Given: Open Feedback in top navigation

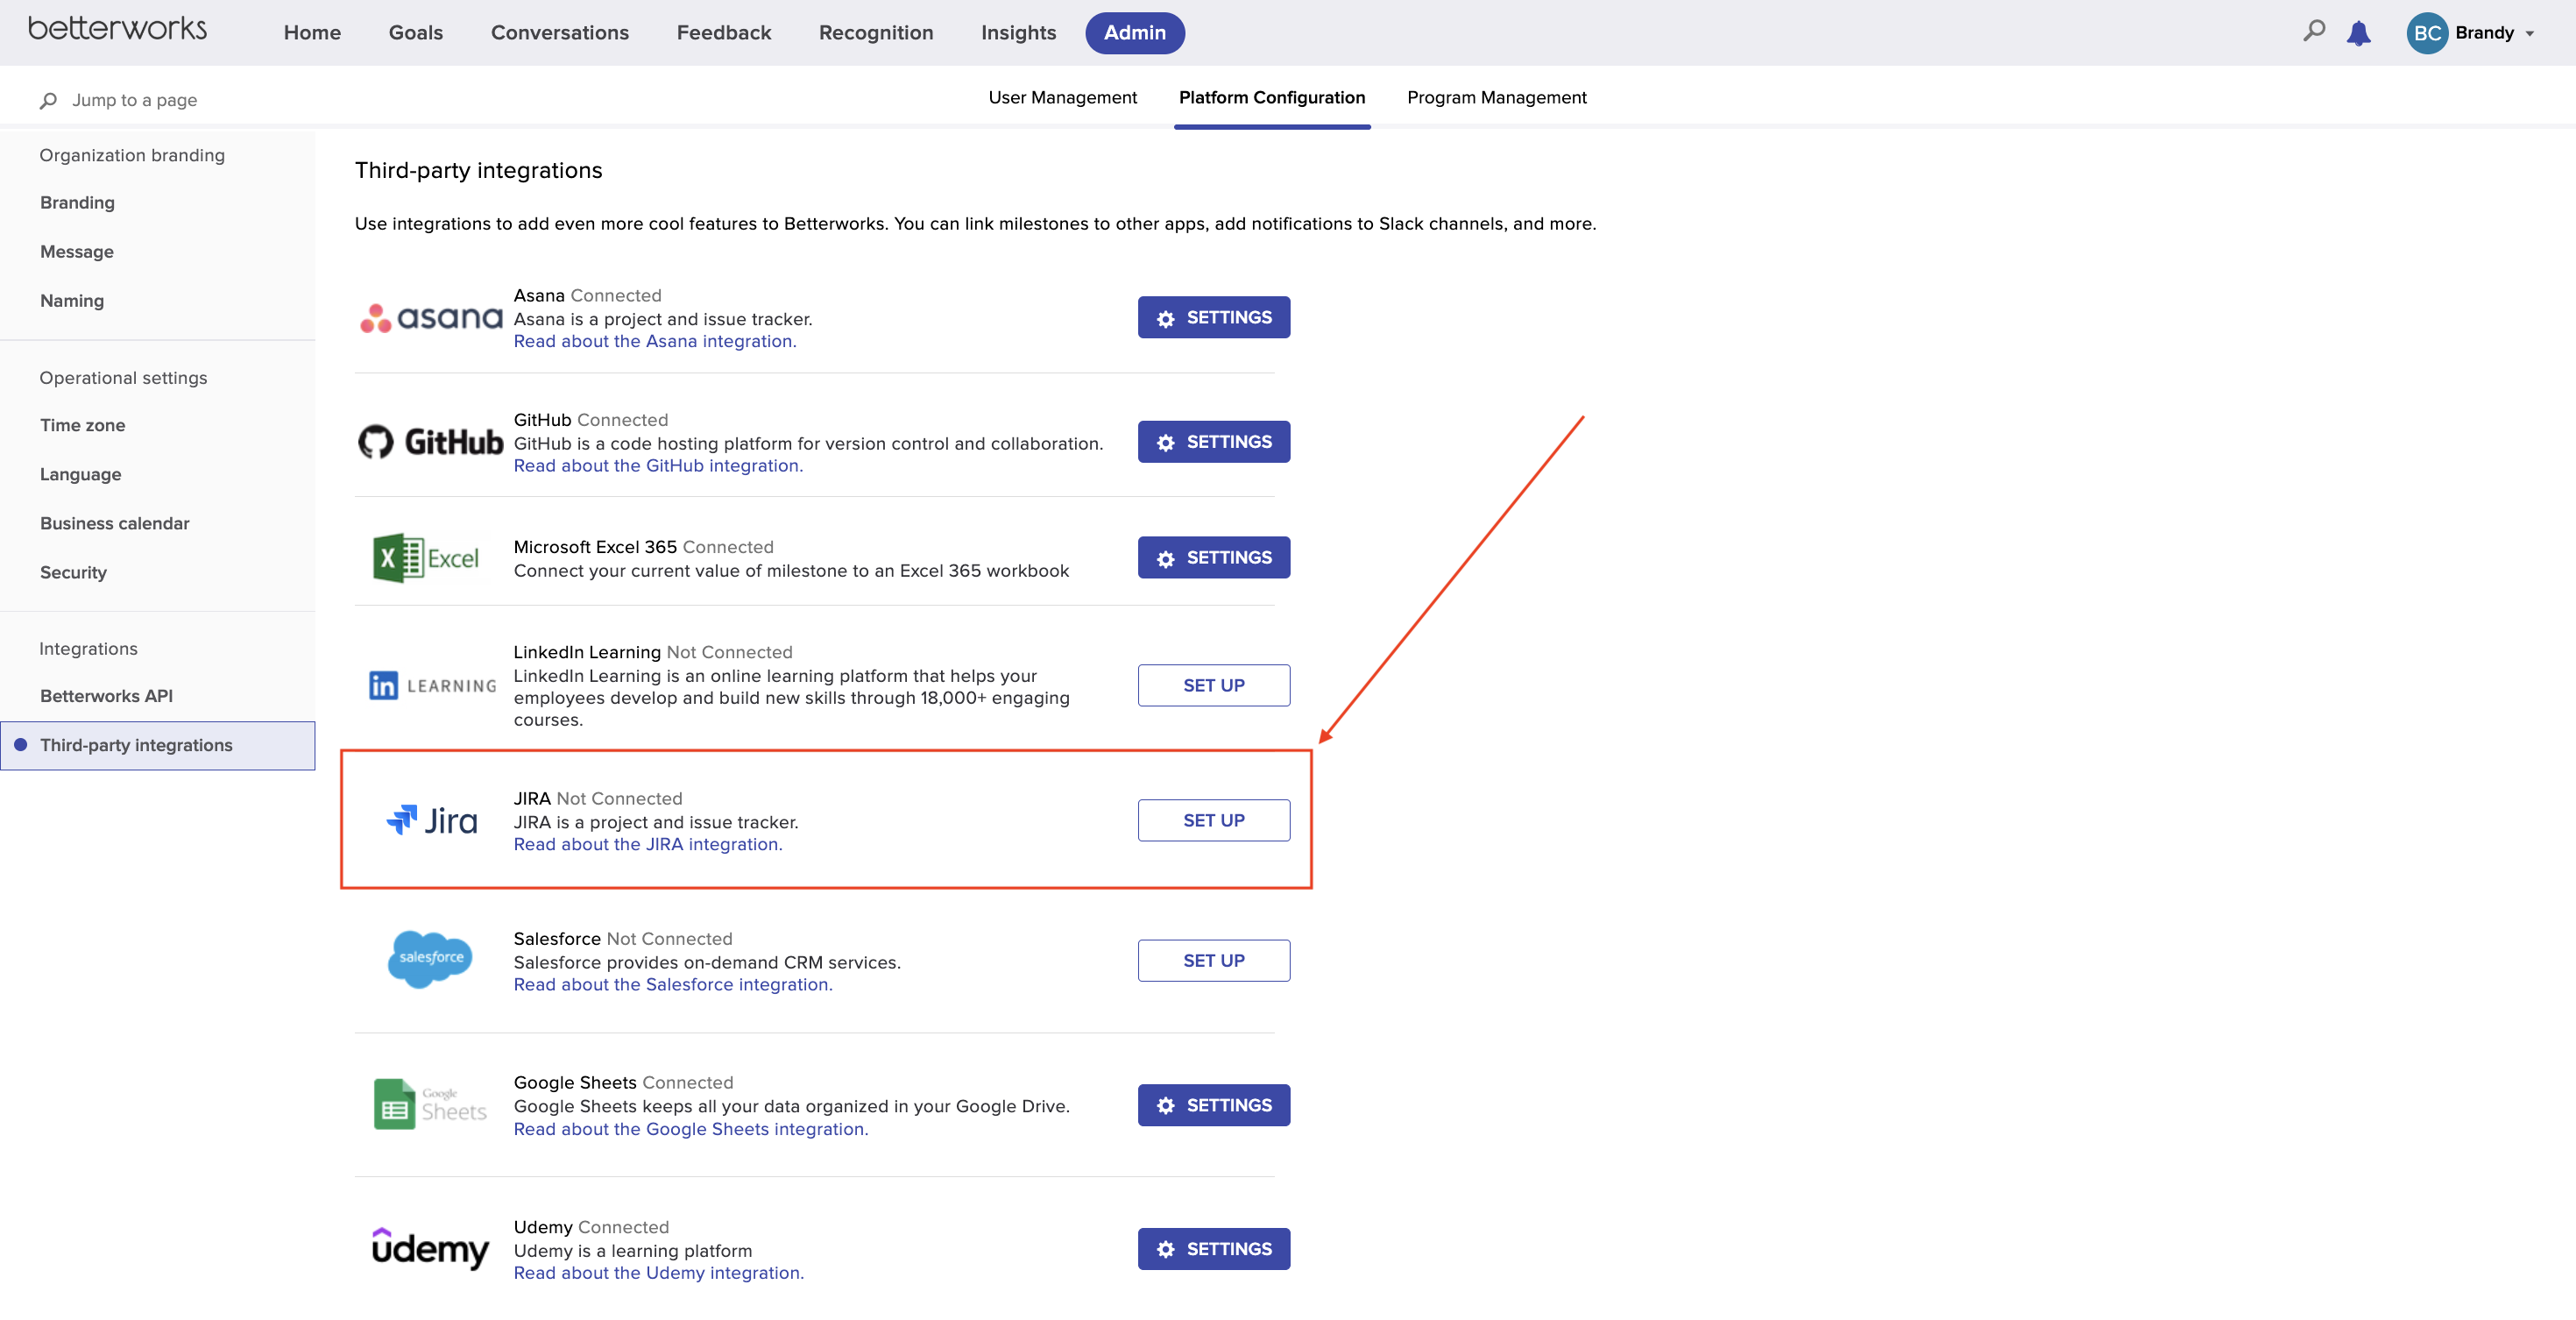Looking at the screenshot, I should [x=724, y=33].
